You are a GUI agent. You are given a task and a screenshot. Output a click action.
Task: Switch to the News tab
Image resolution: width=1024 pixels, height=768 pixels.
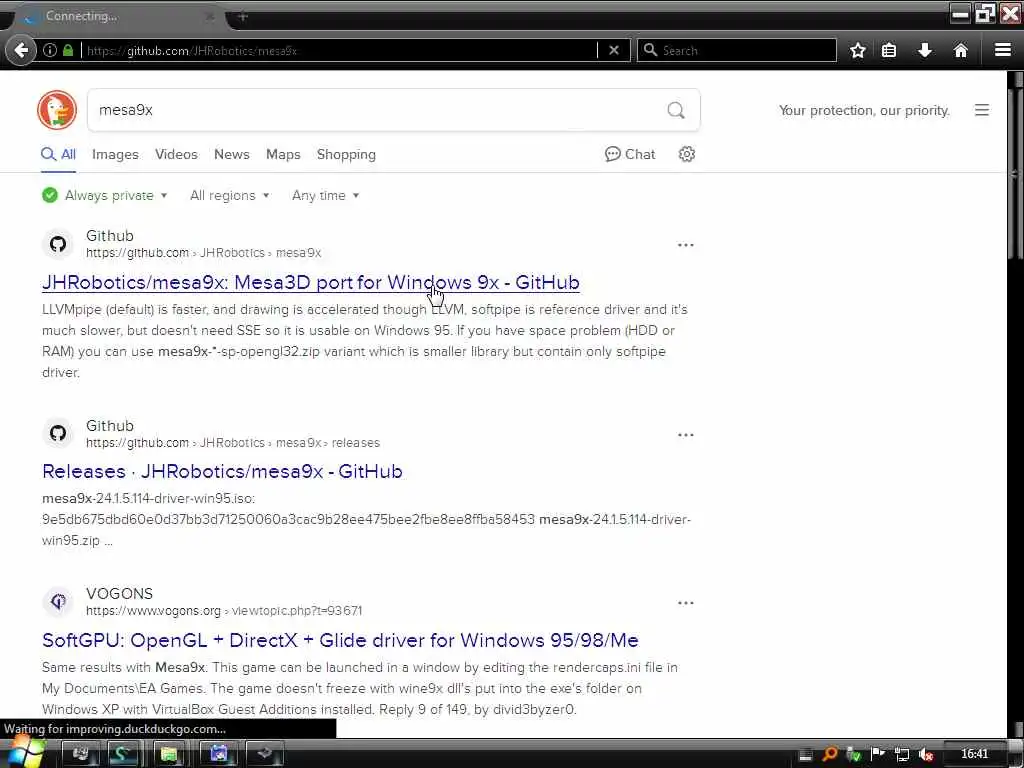(x=232, y=154)
